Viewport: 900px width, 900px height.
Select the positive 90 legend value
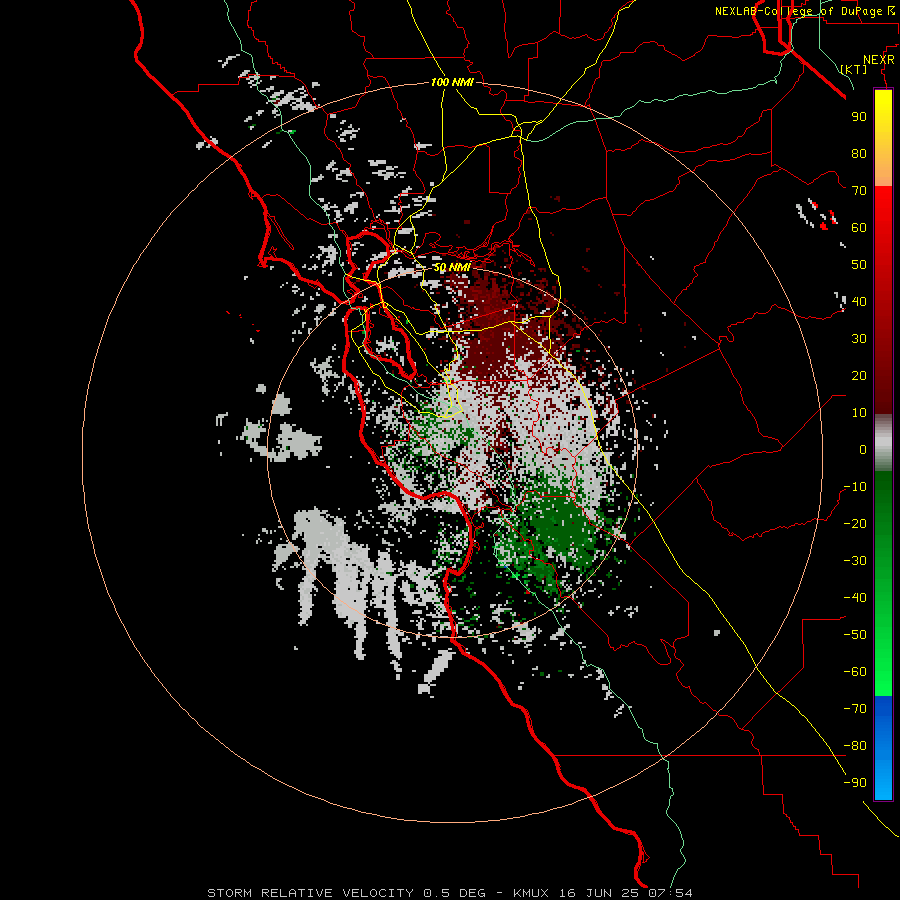(859, 117)
